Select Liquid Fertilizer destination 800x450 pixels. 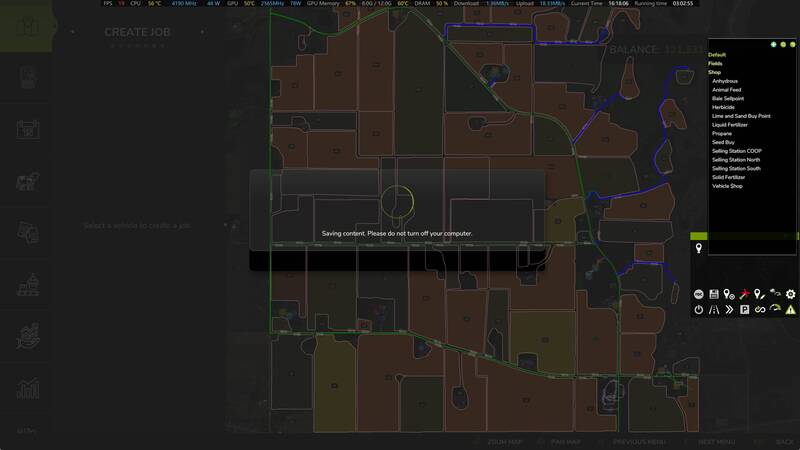click(730, 124)
